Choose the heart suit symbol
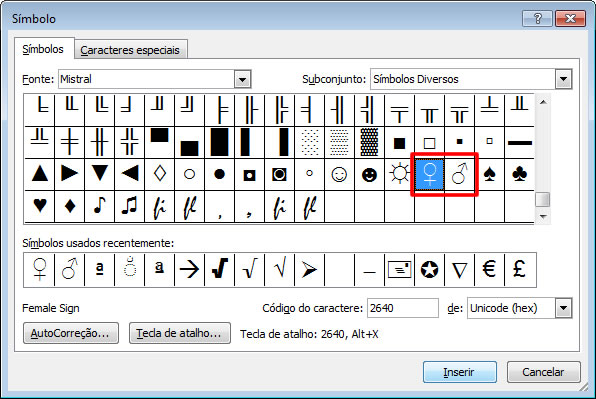Screen dimensions: 596x399 (40, 206)
